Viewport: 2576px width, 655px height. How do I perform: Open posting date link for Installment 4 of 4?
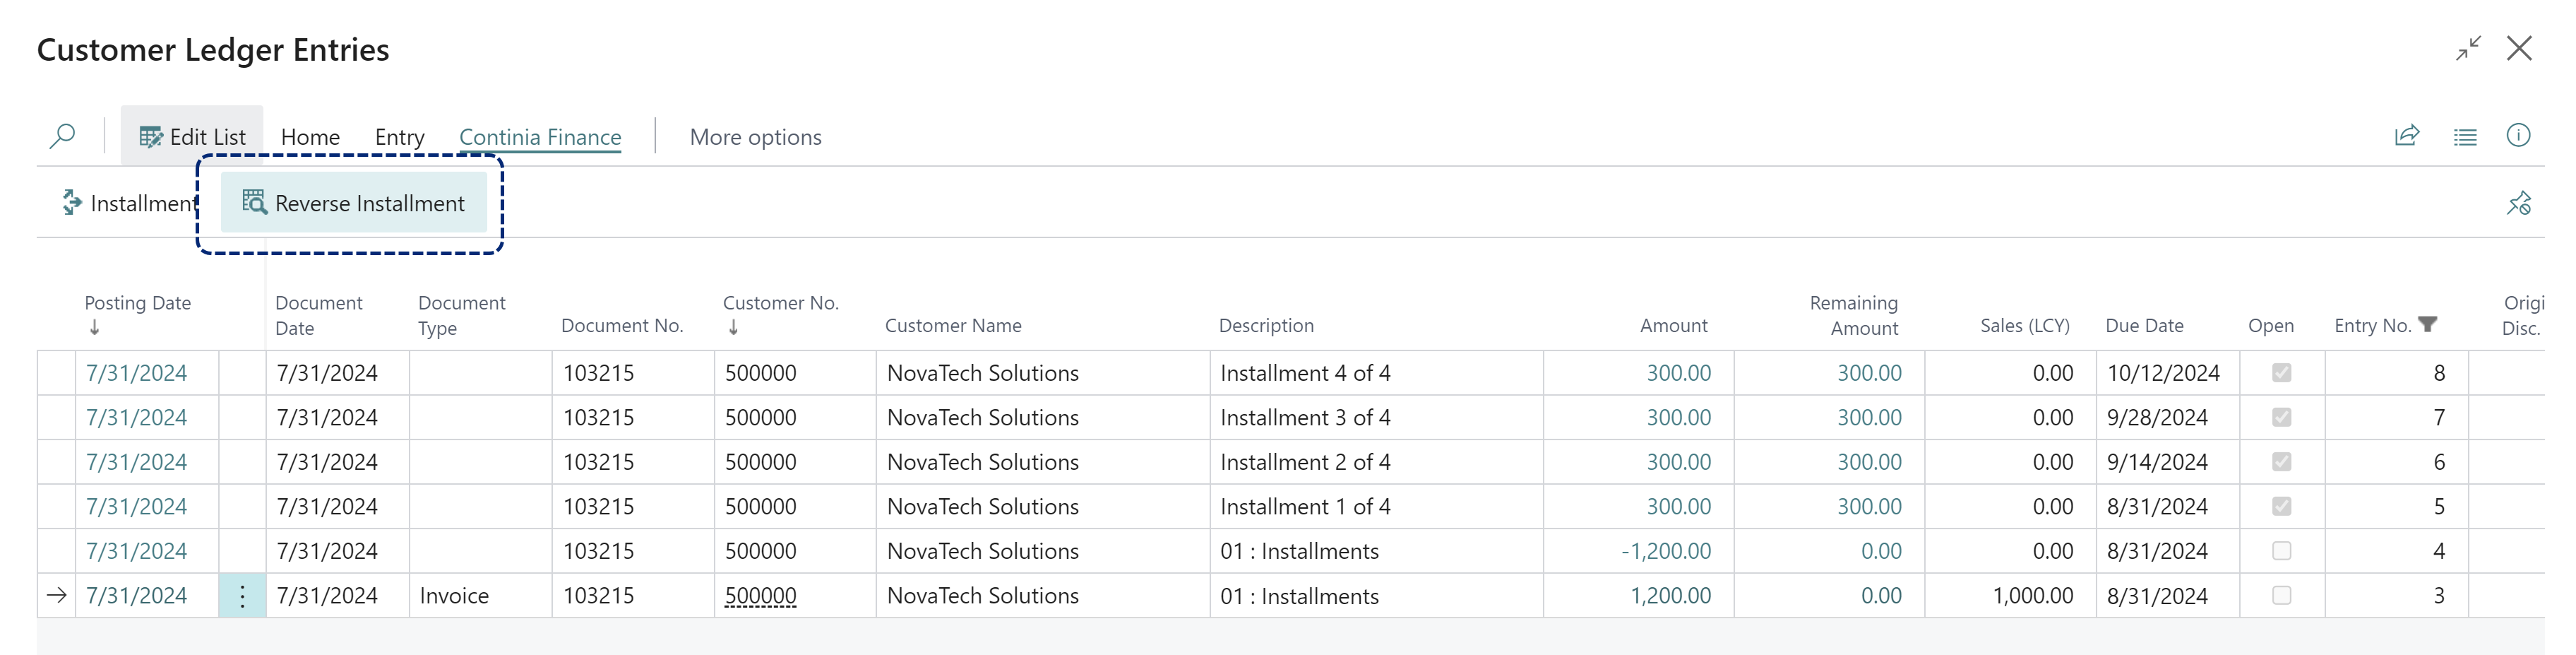pos(136,373)
